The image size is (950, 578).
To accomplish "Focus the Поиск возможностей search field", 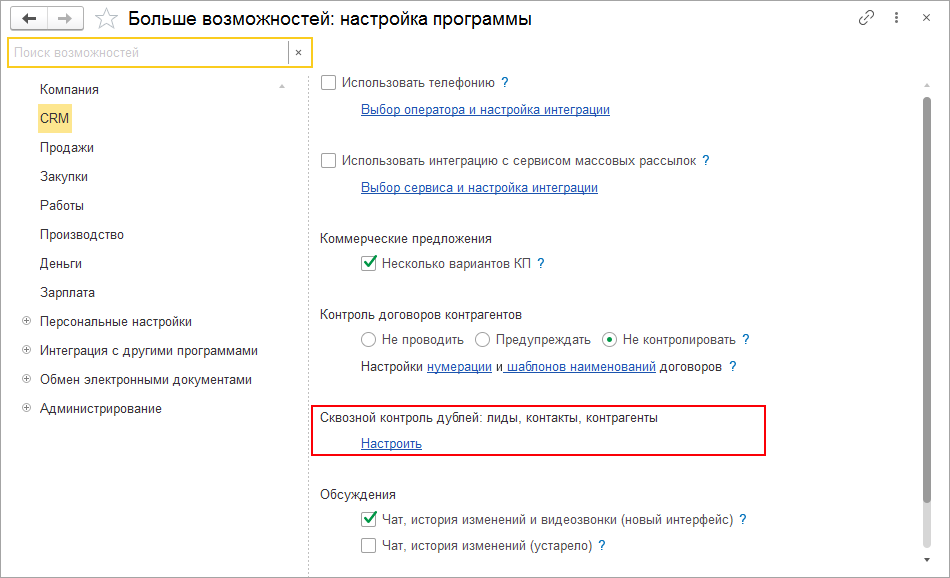I will [148, 52].
